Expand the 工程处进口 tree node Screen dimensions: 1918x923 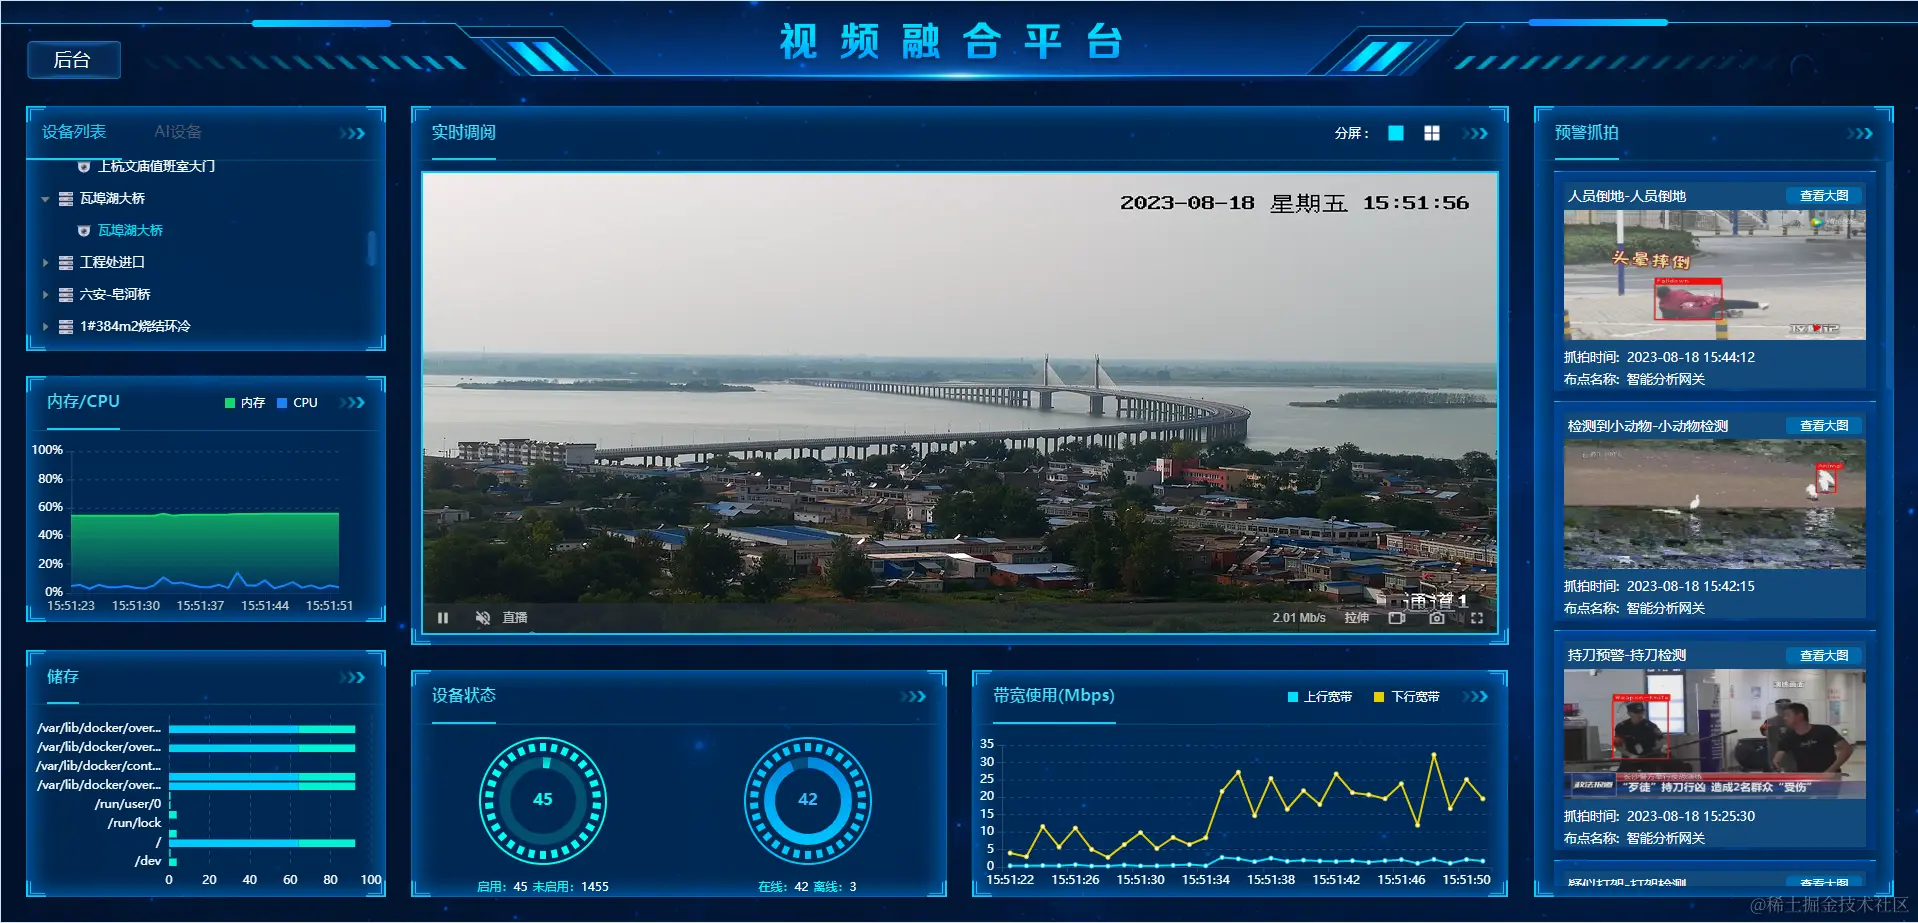[x=45, y=262]
